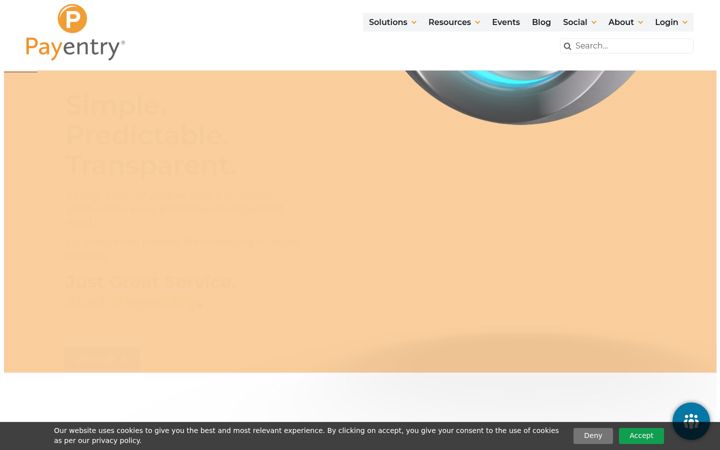The width and height of the screenshot is (720, 450).
Task: Focus the Search input field
Action: 626,46
